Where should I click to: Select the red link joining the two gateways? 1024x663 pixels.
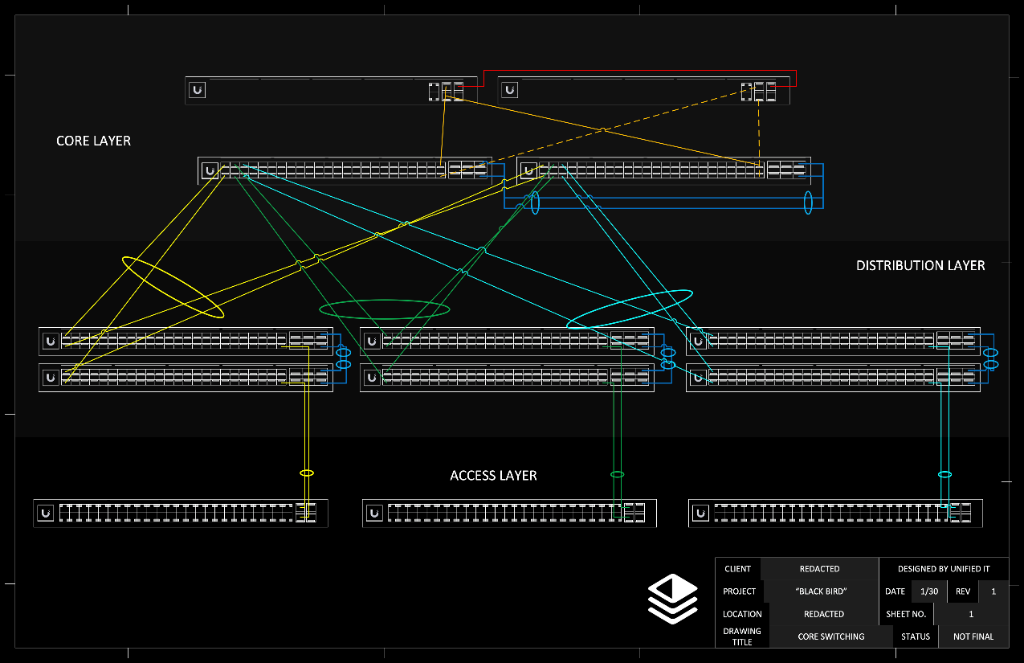pyautogui.click(x=640, y=71)
